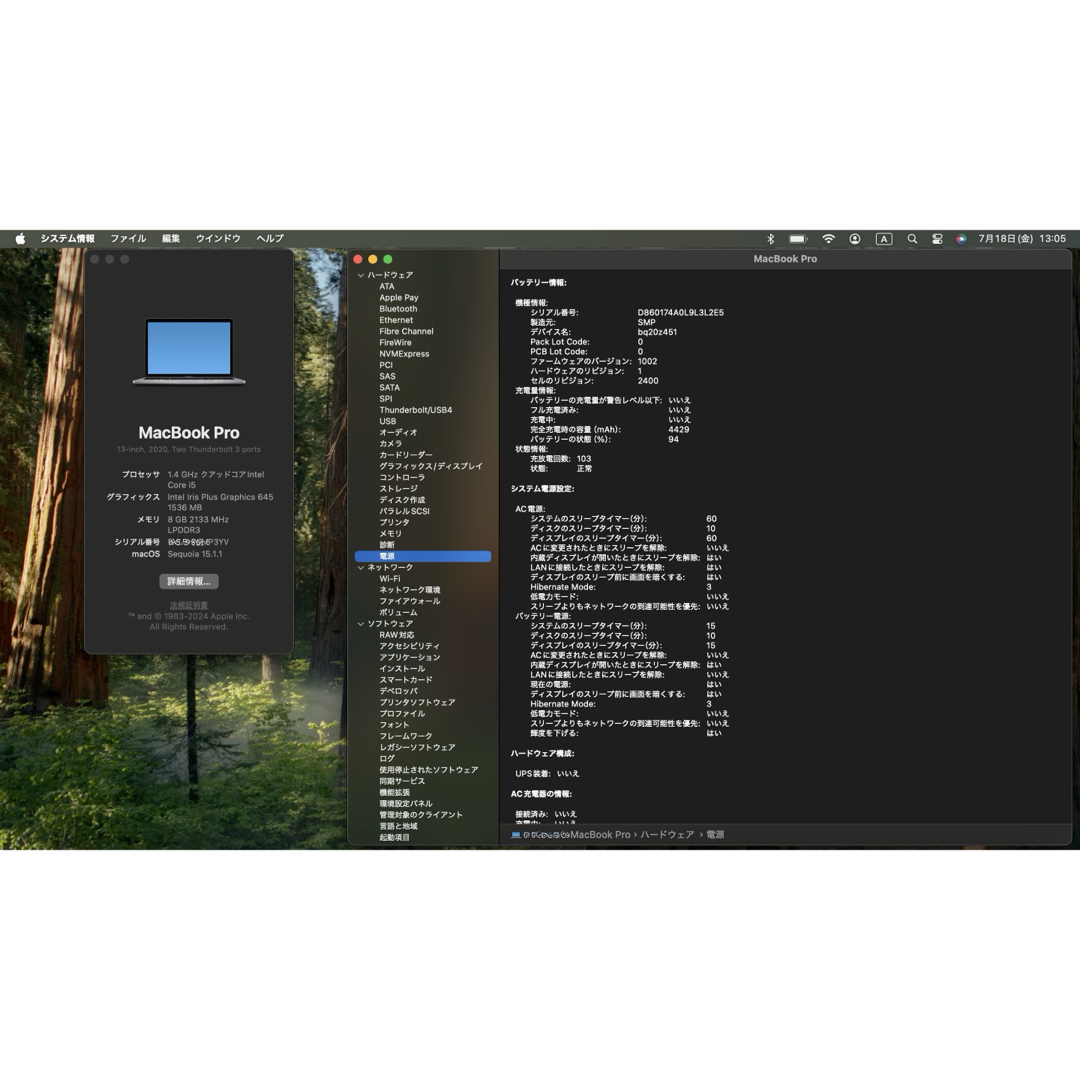This screenshot has height=1080, width=1080.
Task: Click the MacBook Pro laptop image
Action: (x=189, y=351)
